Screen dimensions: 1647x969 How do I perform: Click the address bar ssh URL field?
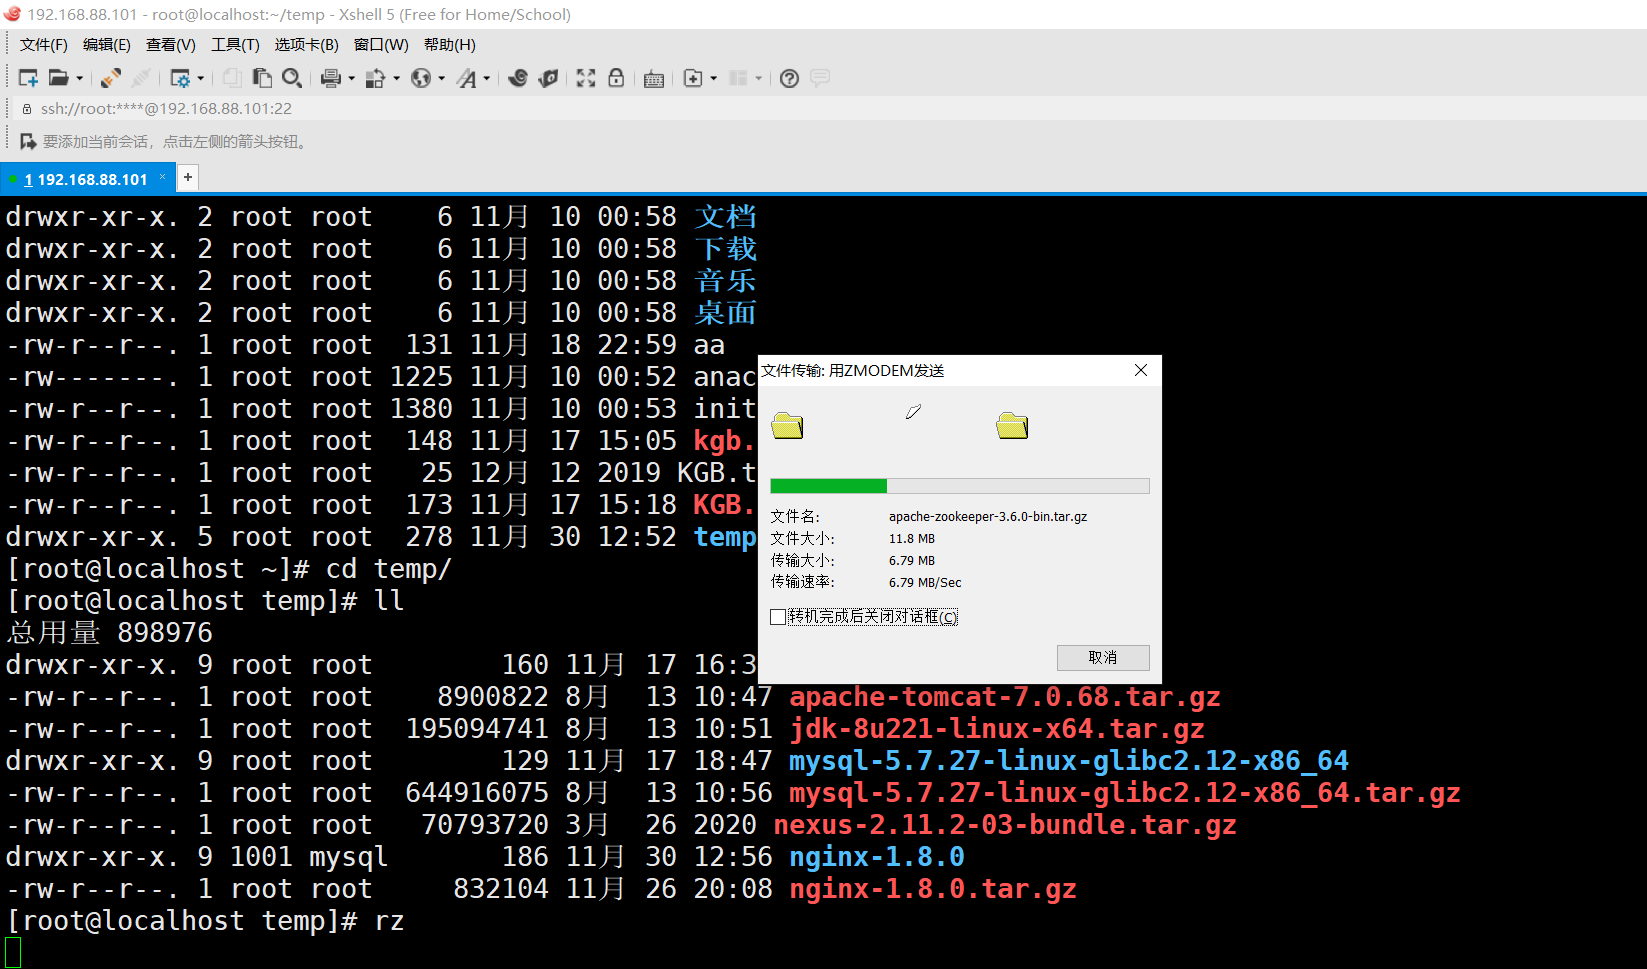point(166,108)
